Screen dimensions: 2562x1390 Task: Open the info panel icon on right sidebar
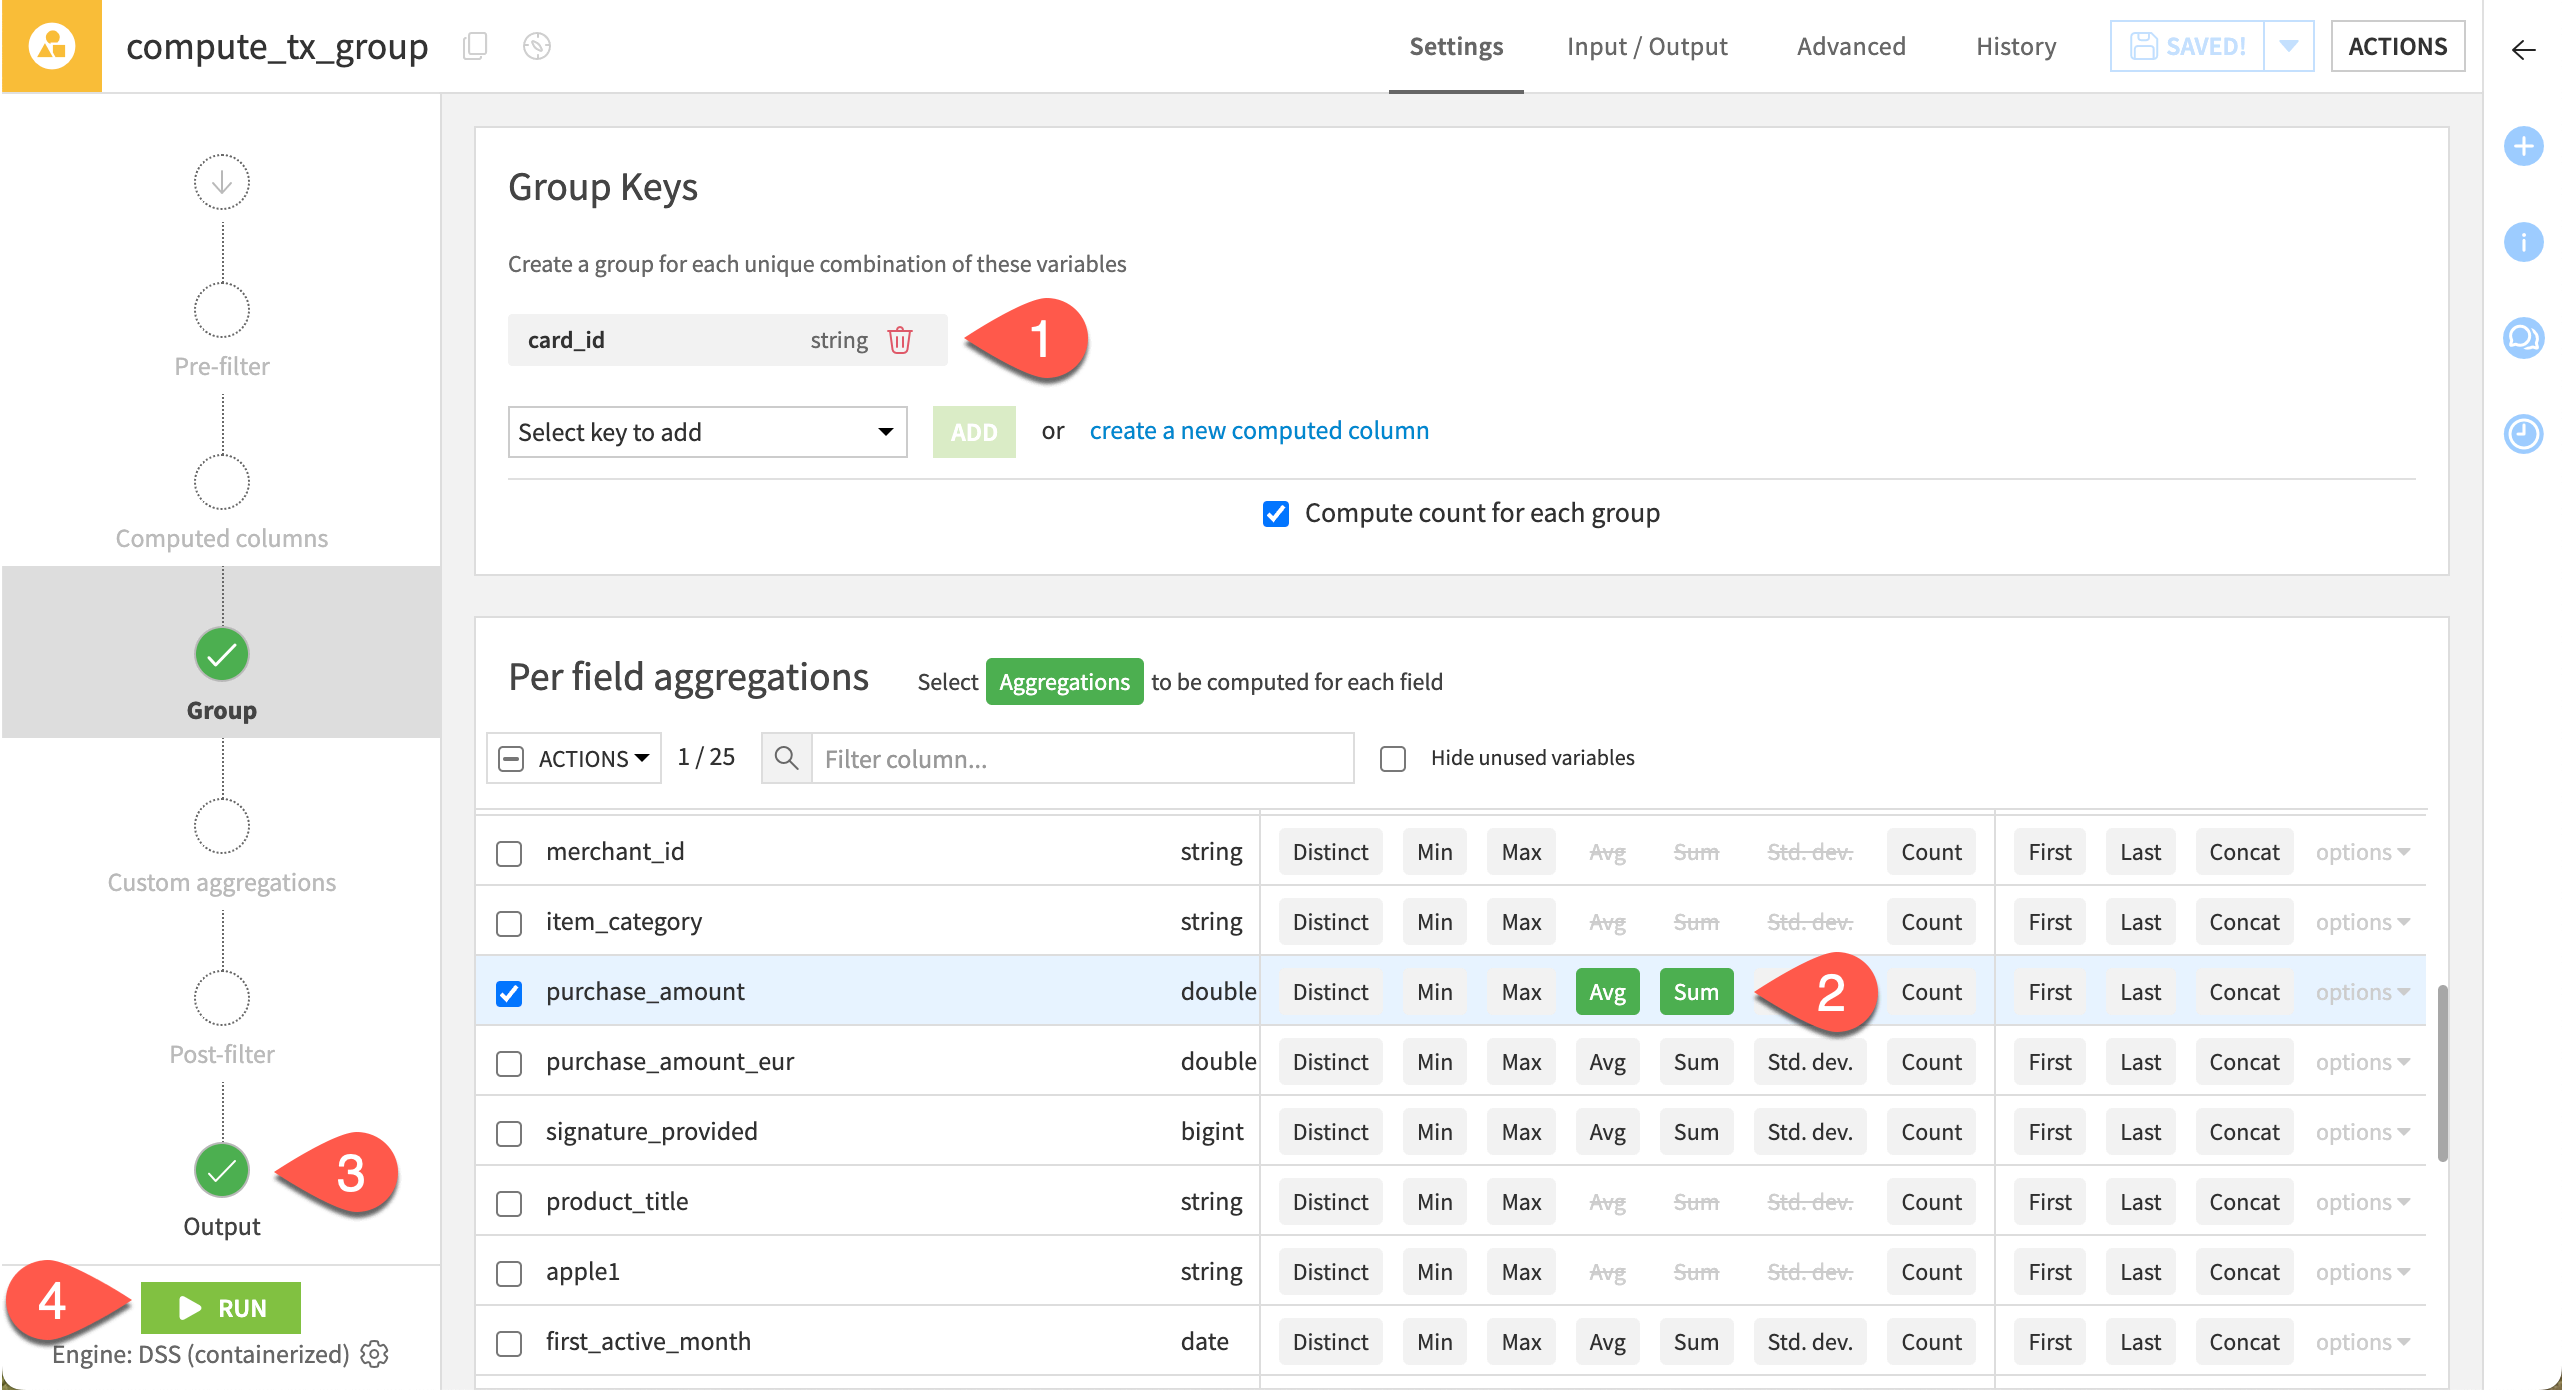(2524, 242)
